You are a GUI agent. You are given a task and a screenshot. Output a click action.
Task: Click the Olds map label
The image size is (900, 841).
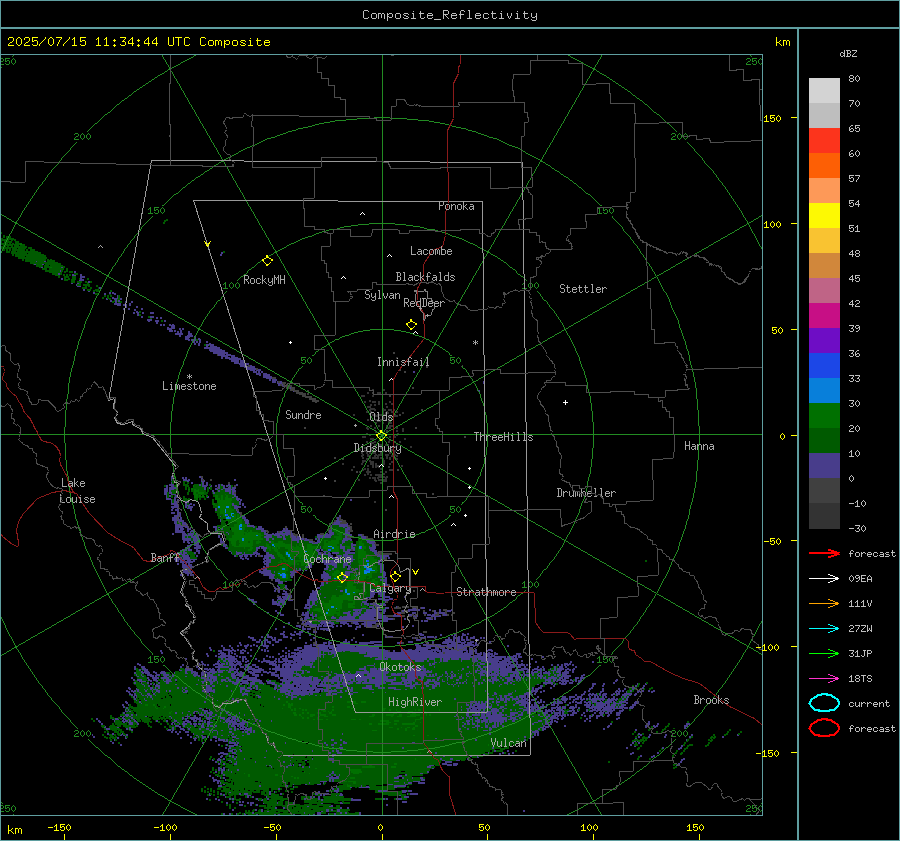[x=381, y=417]
